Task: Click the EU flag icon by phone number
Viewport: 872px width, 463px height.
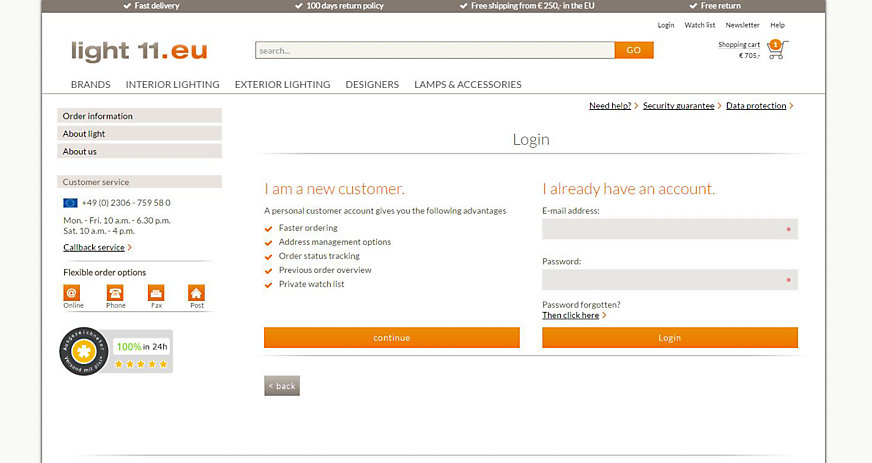Action: tap(70, 203)
